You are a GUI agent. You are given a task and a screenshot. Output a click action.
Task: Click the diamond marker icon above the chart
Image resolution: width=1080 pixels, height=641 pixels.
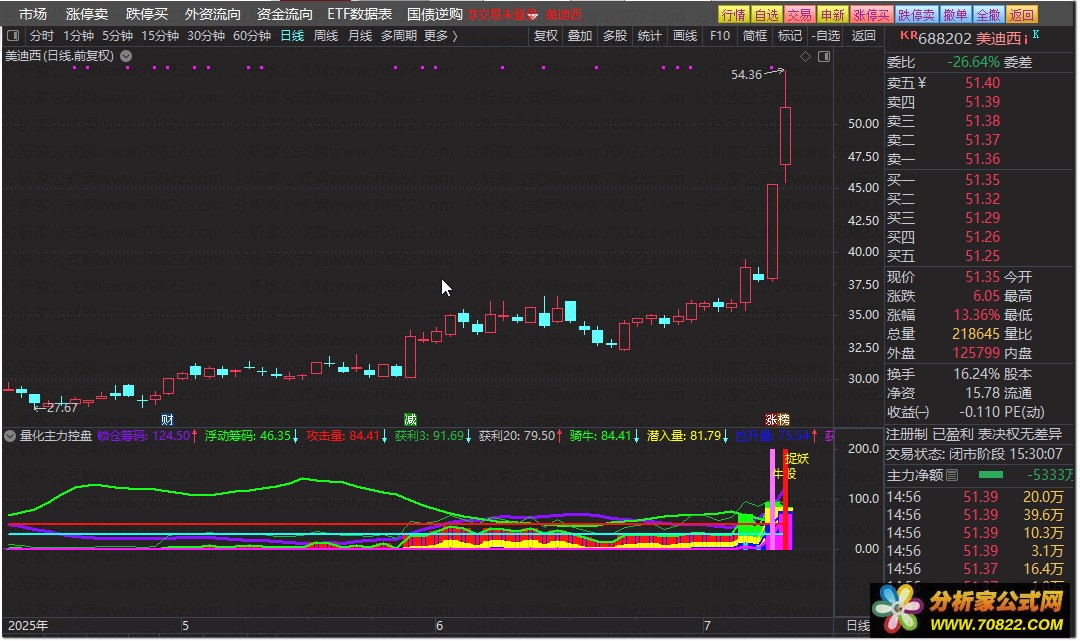point(805,56)
